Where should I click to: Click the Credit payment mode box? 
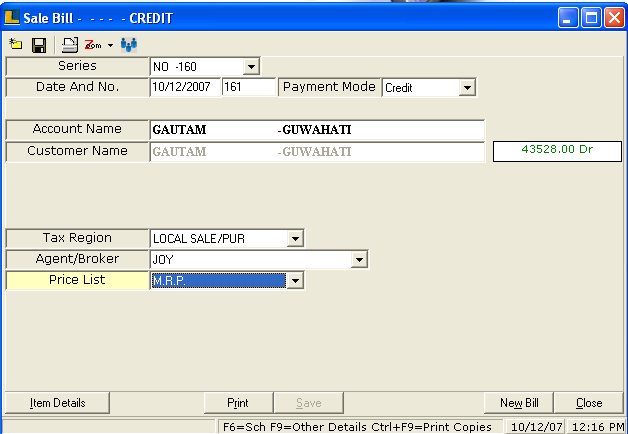421,87
